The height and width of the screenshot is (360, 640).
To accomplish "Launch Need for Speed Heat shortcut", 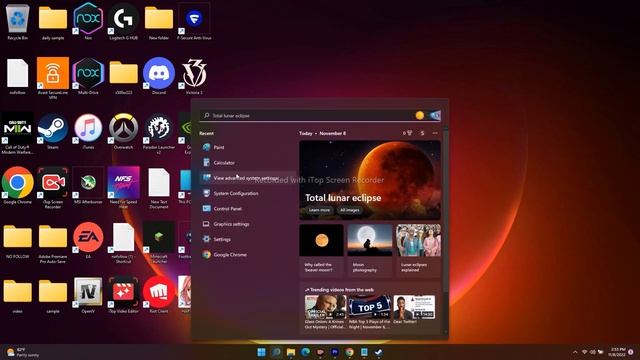I will pos(123,188).
